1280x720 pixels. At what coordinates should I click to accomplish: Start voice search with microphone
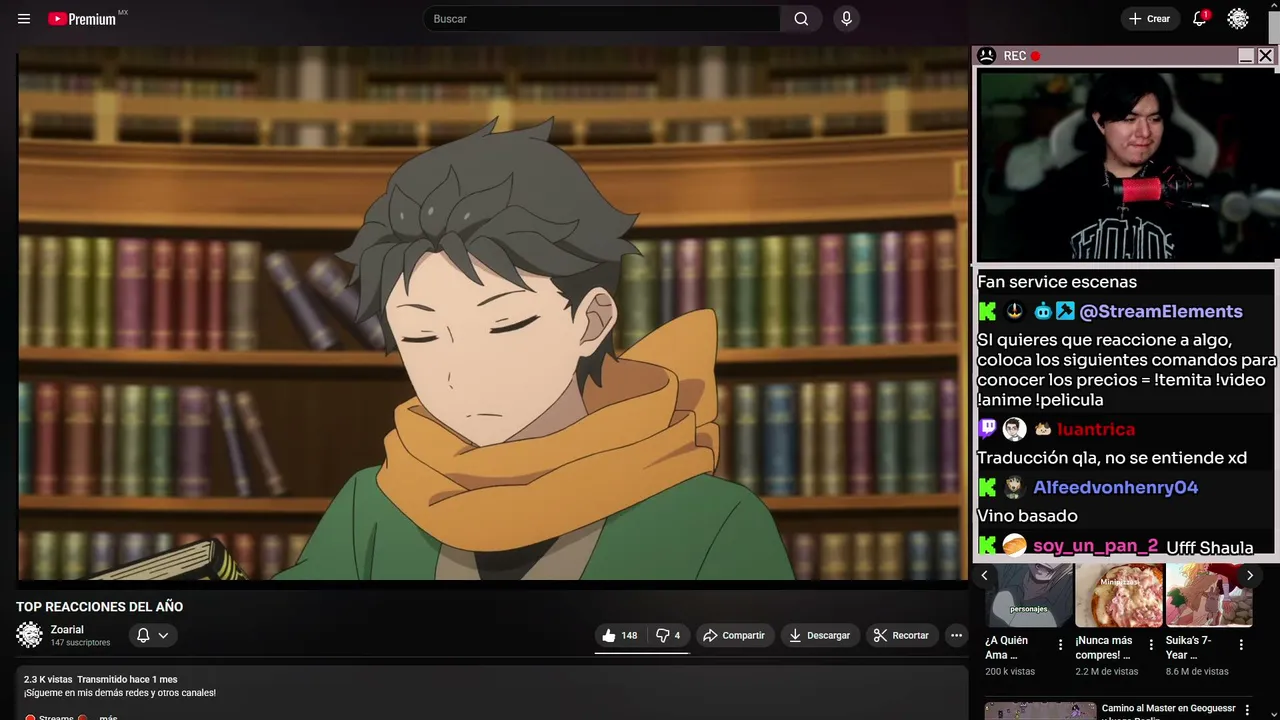846,19
